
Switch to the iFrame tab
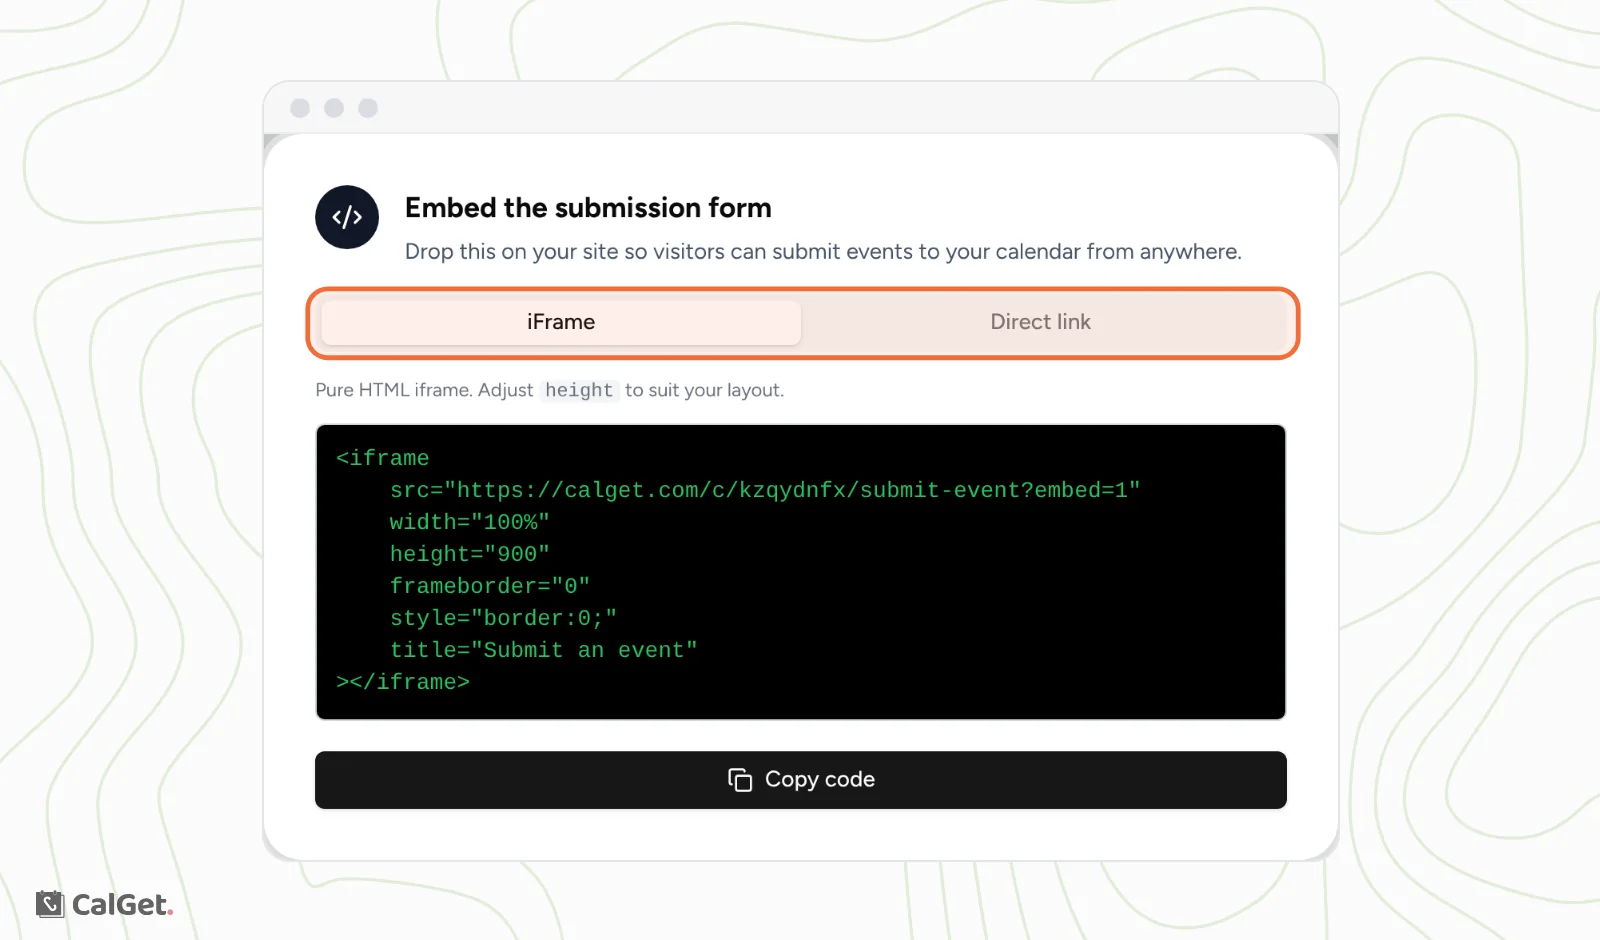coord(561,322)
